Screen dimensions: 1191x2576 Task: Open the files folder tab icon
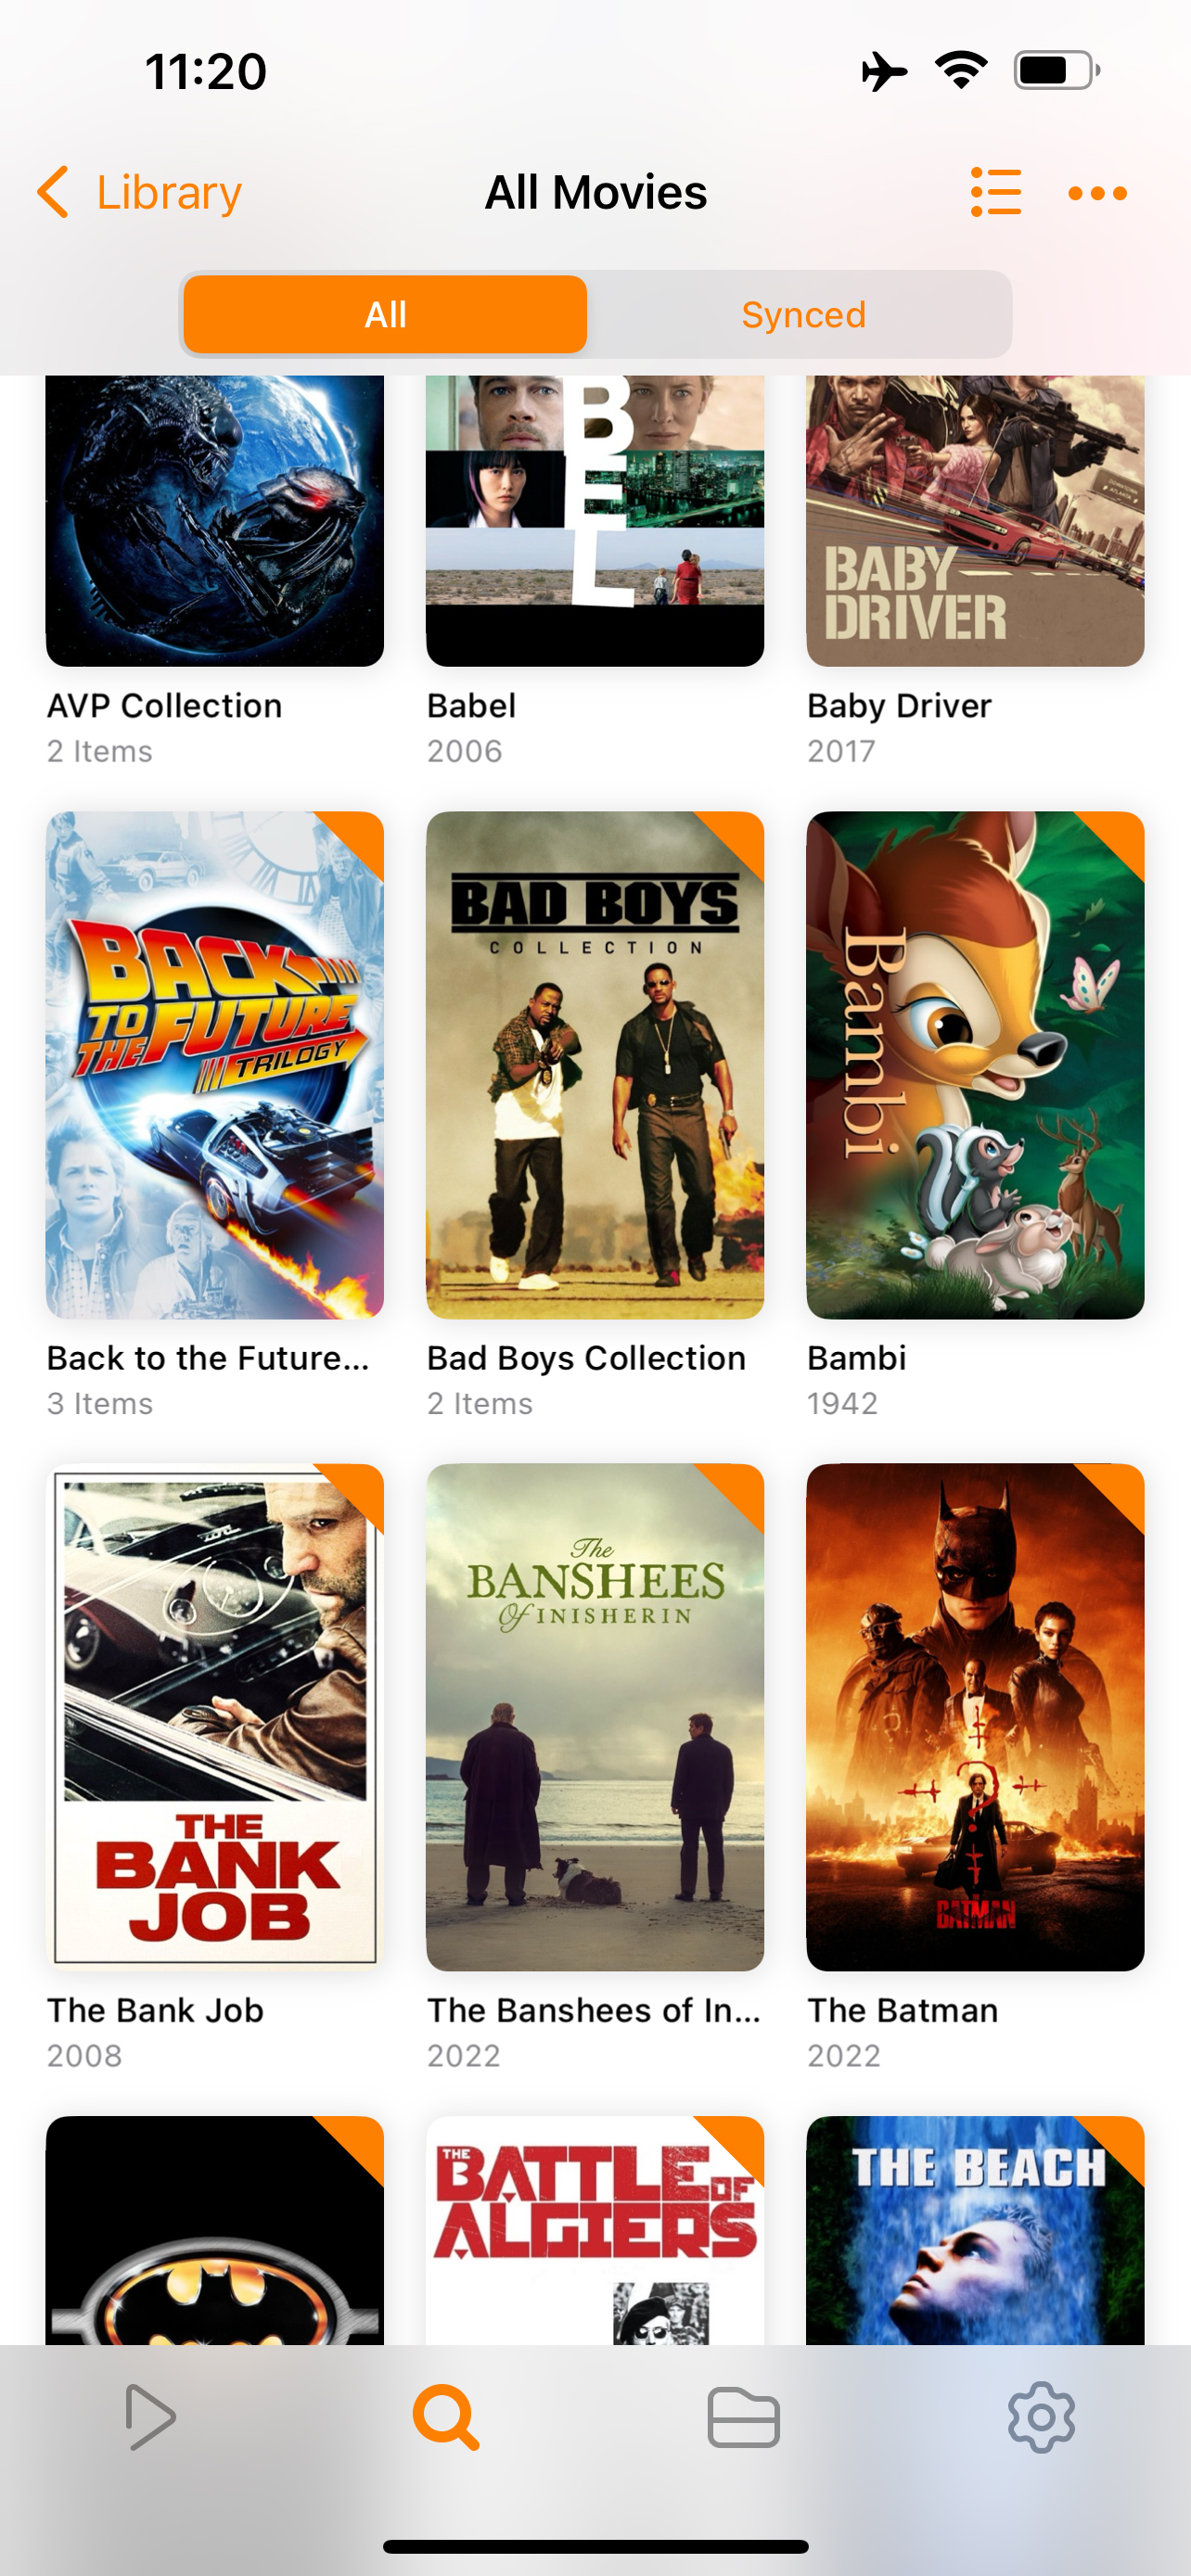pos(743,2417)
